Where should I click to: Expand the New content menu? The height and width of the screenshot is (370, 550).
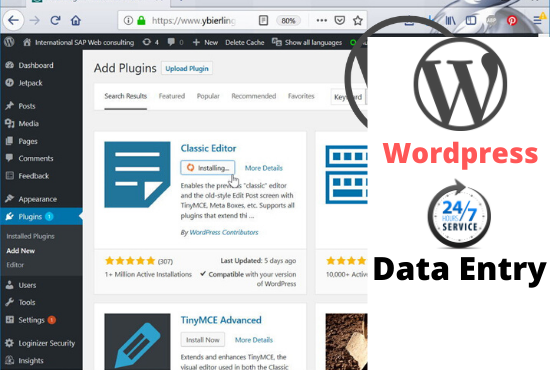205,42
